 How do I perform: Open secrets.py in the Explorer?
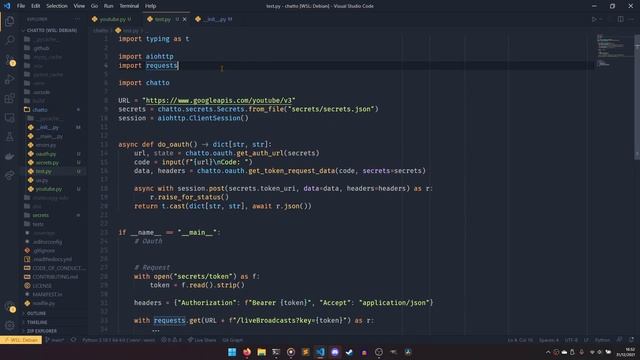(47, 162)
